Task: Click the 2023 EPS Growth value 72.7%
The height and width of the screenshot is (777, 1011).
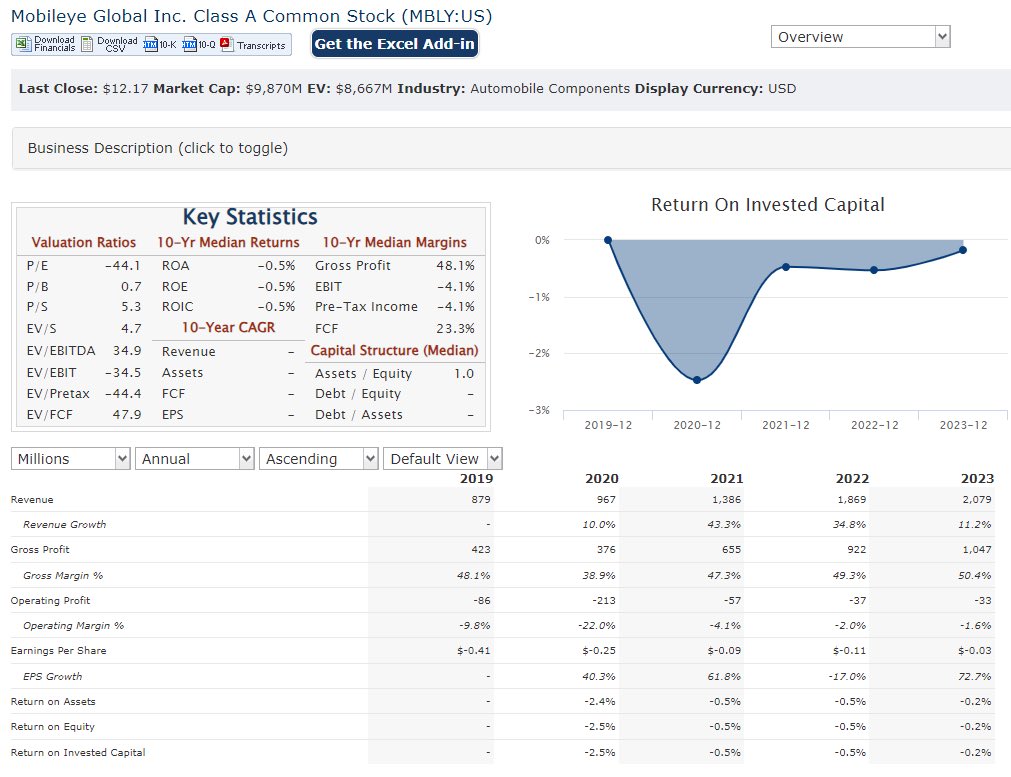Action: 975,676
